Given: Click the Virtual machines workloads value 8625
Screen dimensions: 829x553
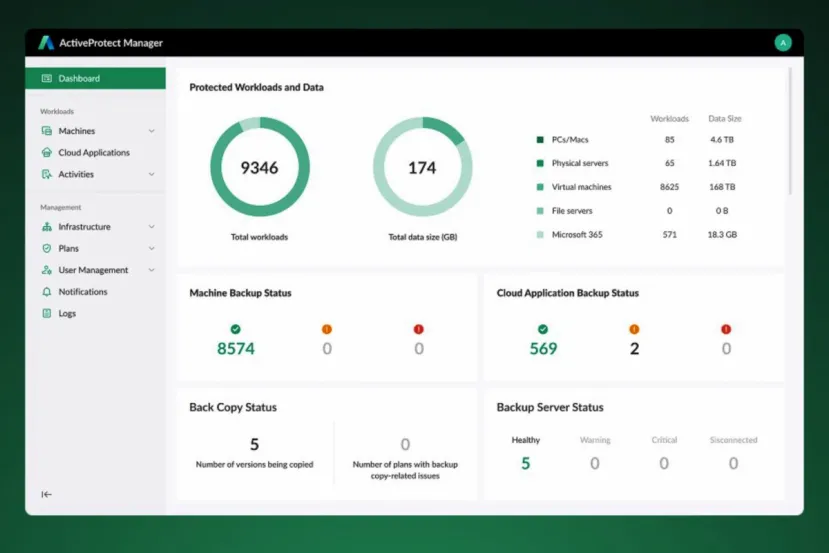Looking at the screenshot, I should [x=669, y=187].
